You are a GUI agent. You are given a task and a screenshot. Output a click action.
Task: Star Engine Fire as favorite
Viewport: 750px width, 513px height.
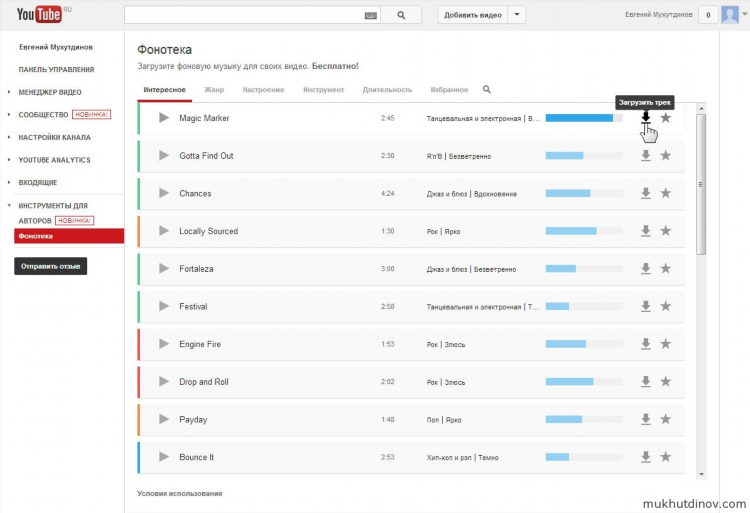(x=666, y=344)
